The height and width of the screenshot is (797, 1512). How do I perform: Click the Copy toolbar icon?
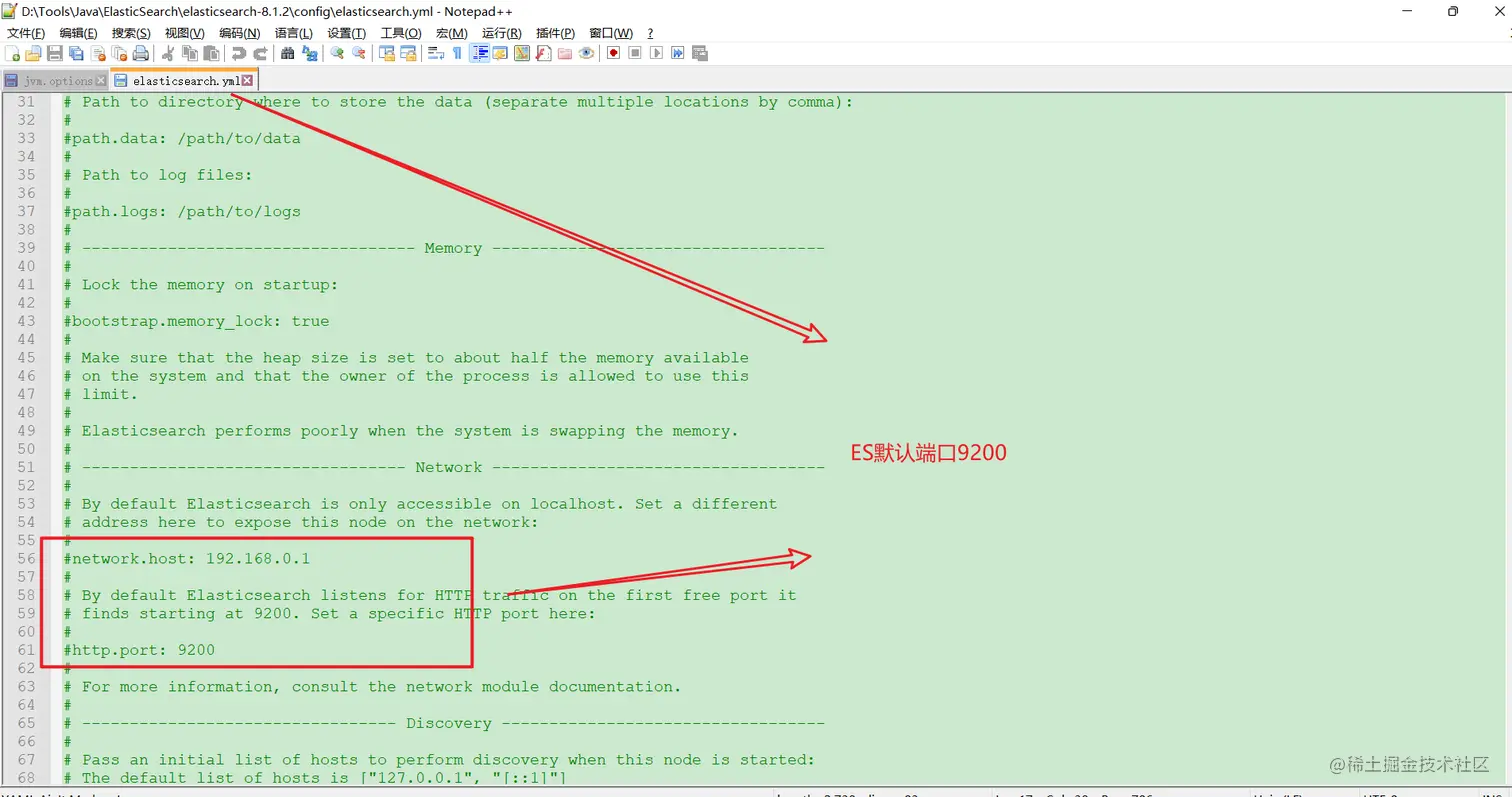190,53
